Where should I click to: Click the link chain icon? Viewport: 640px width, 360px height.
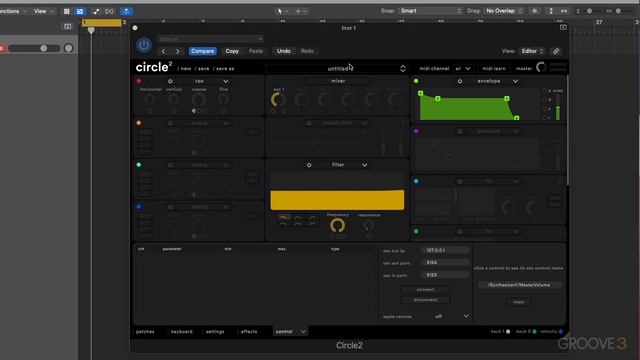(x=556, y=51)
